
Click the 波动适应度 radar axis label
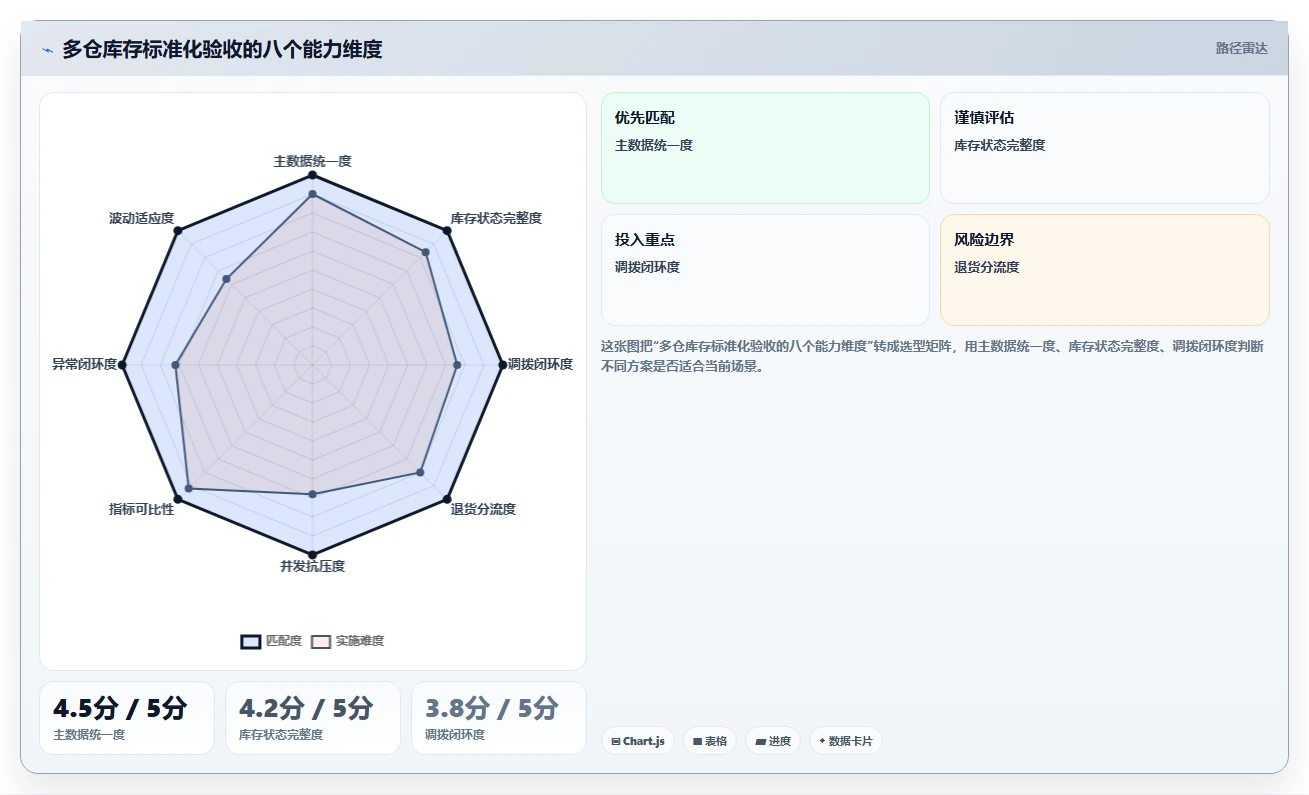pyautogui.click(x=142, y=218)
